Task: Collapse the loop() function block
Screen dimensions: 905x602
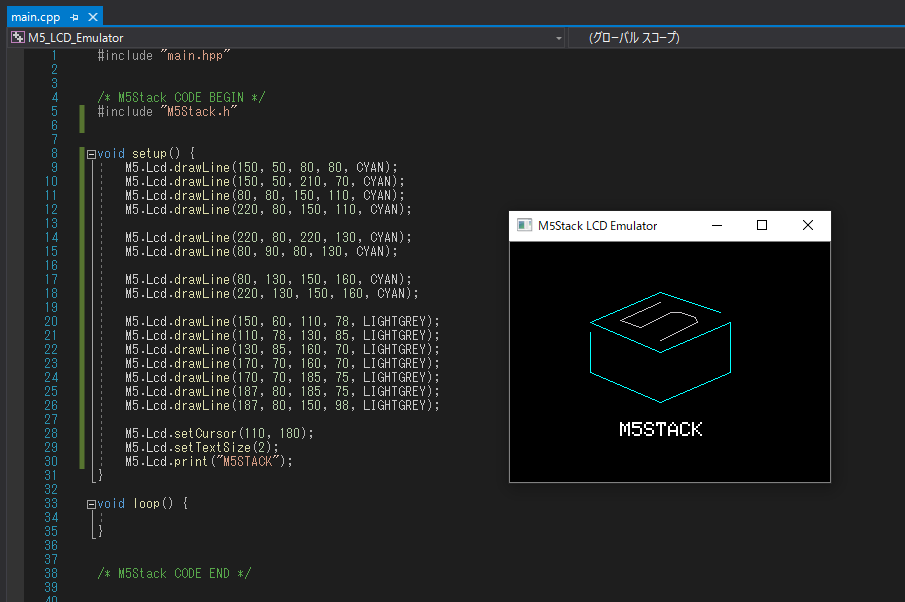Action: [x=91, y=504]
